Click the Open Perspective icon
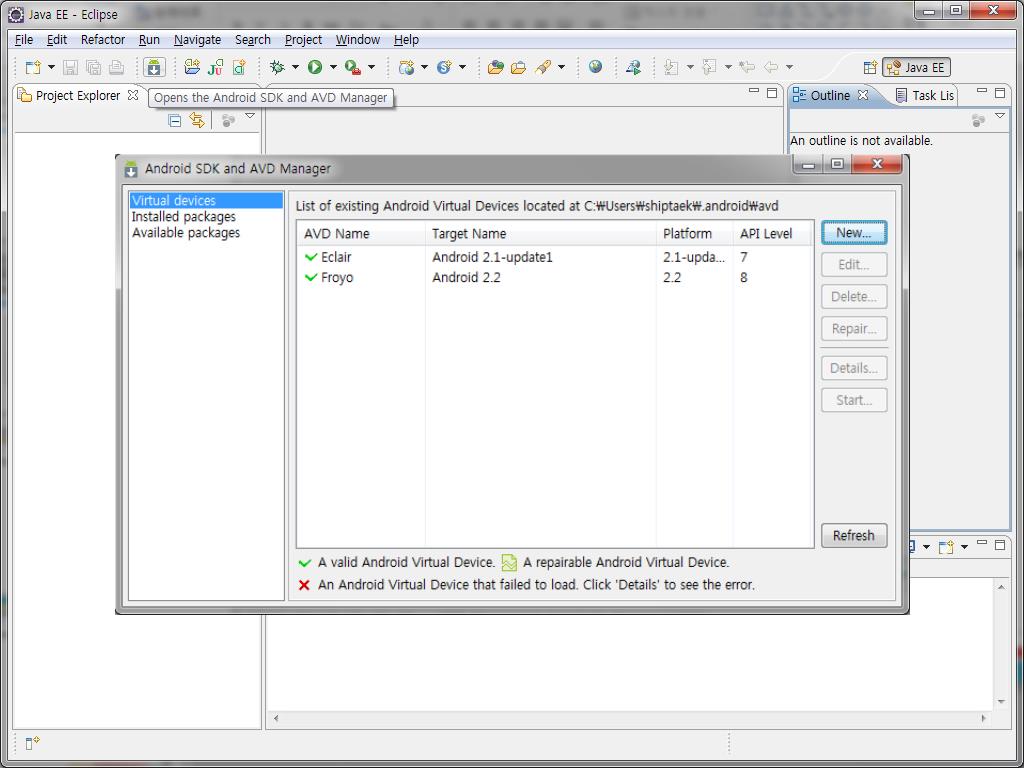Viewport: 1024px width, 768px height. coord(870,67)
